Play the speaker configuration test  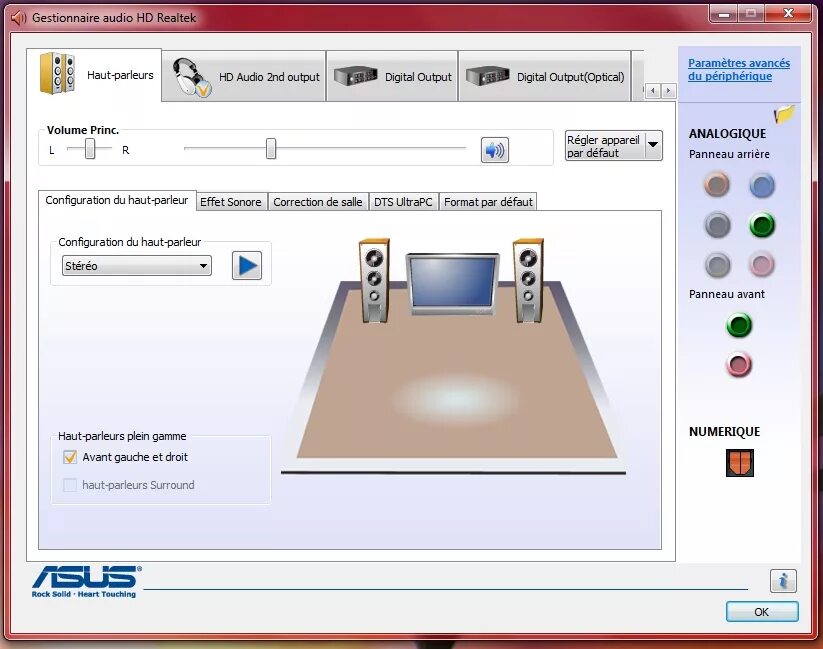pyautogui.click(x=247, y=266)
